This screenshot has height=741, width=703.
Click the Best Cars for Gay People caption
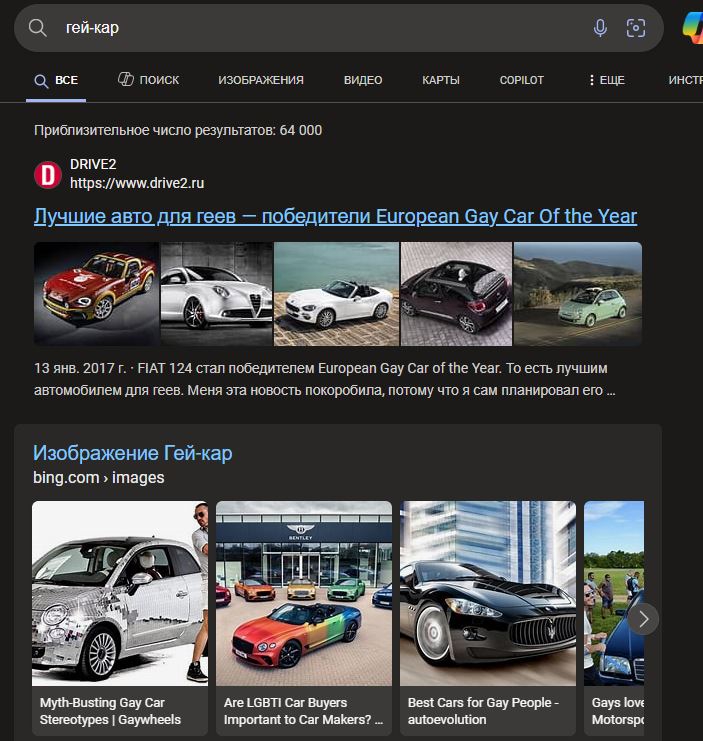(x=483, y=711)
